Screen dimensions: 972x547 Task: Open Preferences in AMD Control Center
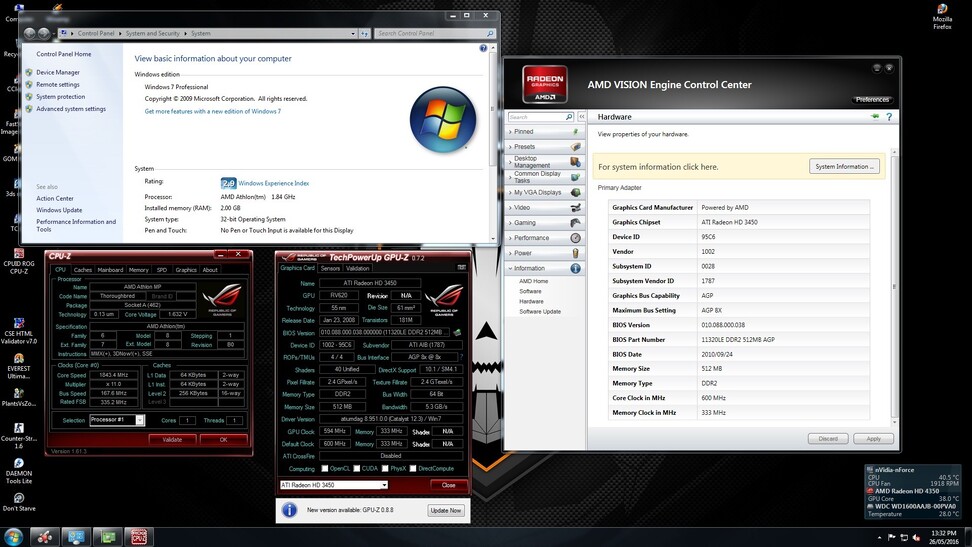click(x=872, y=100)
